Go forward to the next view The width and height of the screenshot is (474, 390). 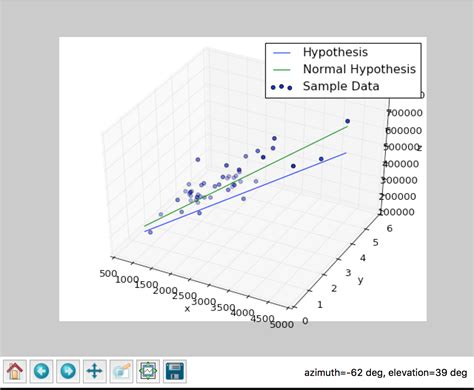(68, 371)
